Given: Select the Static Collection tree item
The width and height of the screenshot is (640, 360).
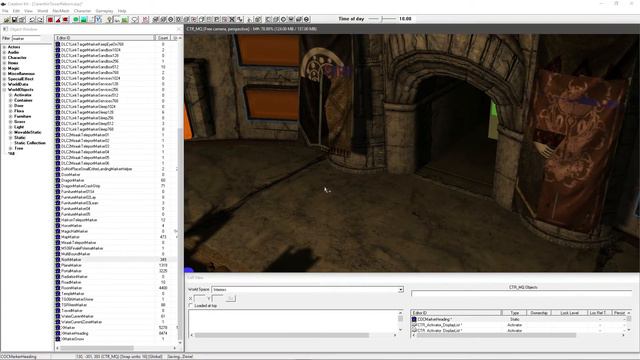Looking at the screenshot, I should [x=30, y=143].
